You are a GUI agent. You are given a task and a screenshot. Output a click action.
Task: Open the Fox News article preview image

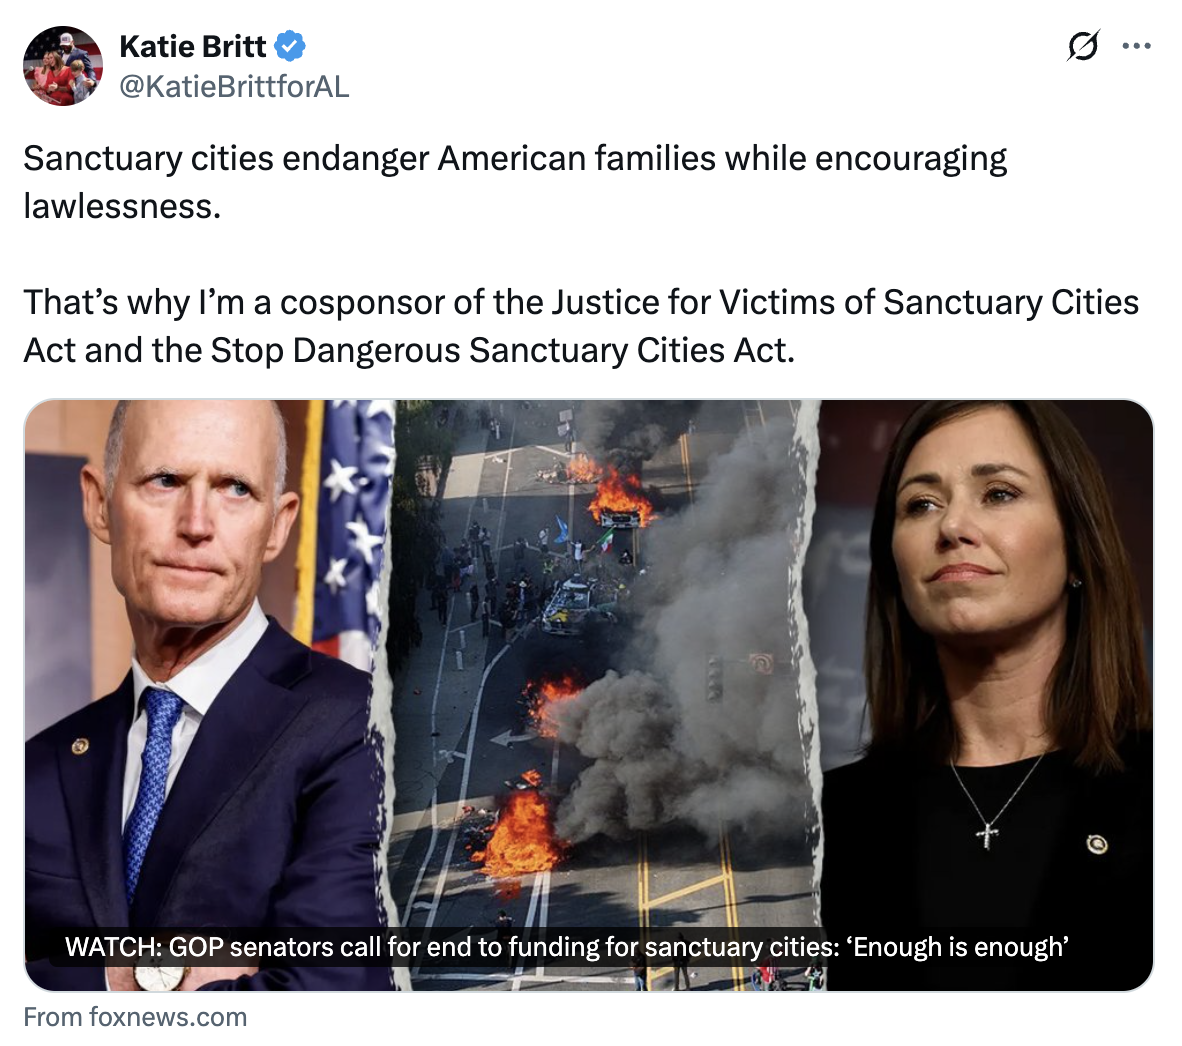coord(589,695)
